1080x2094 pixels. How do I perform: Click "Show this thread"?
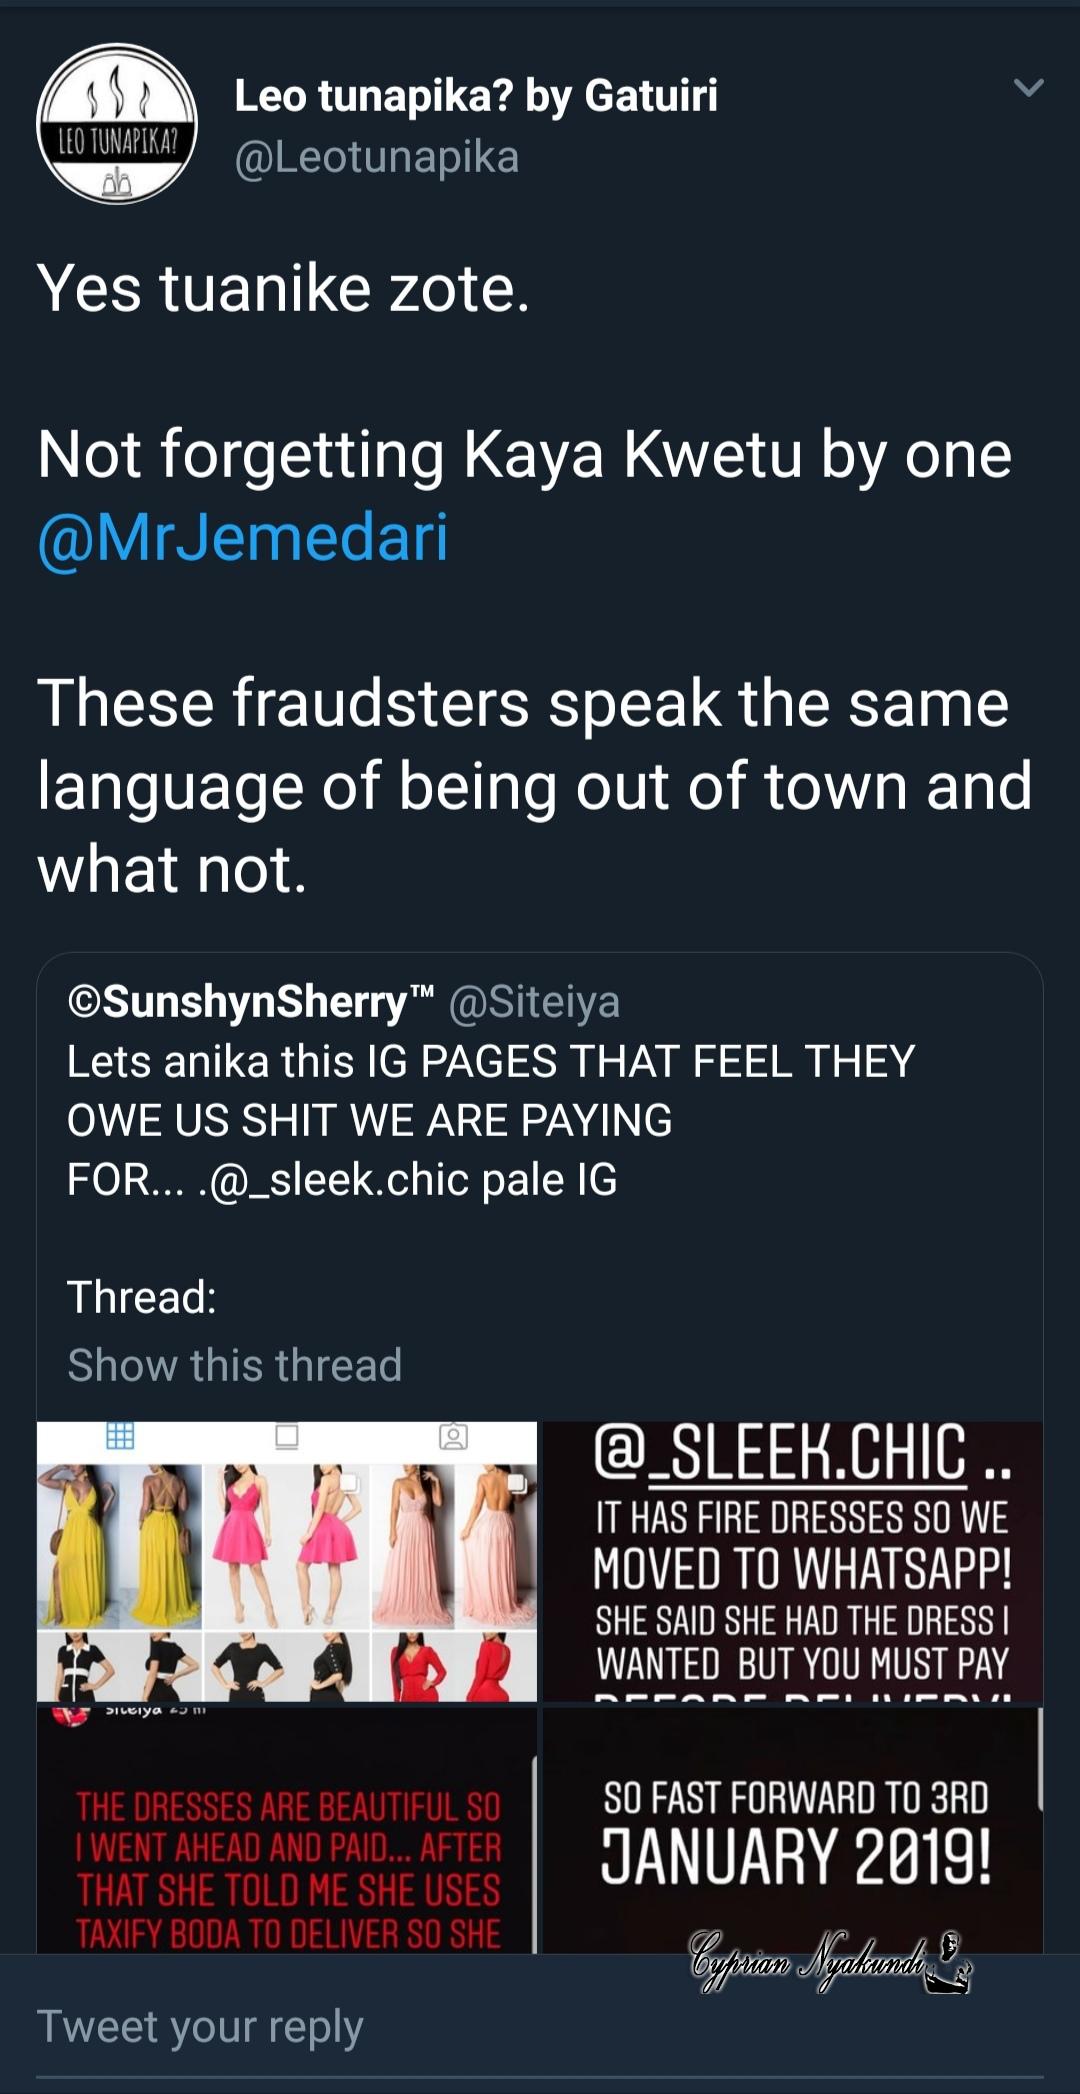(235, 1365)
